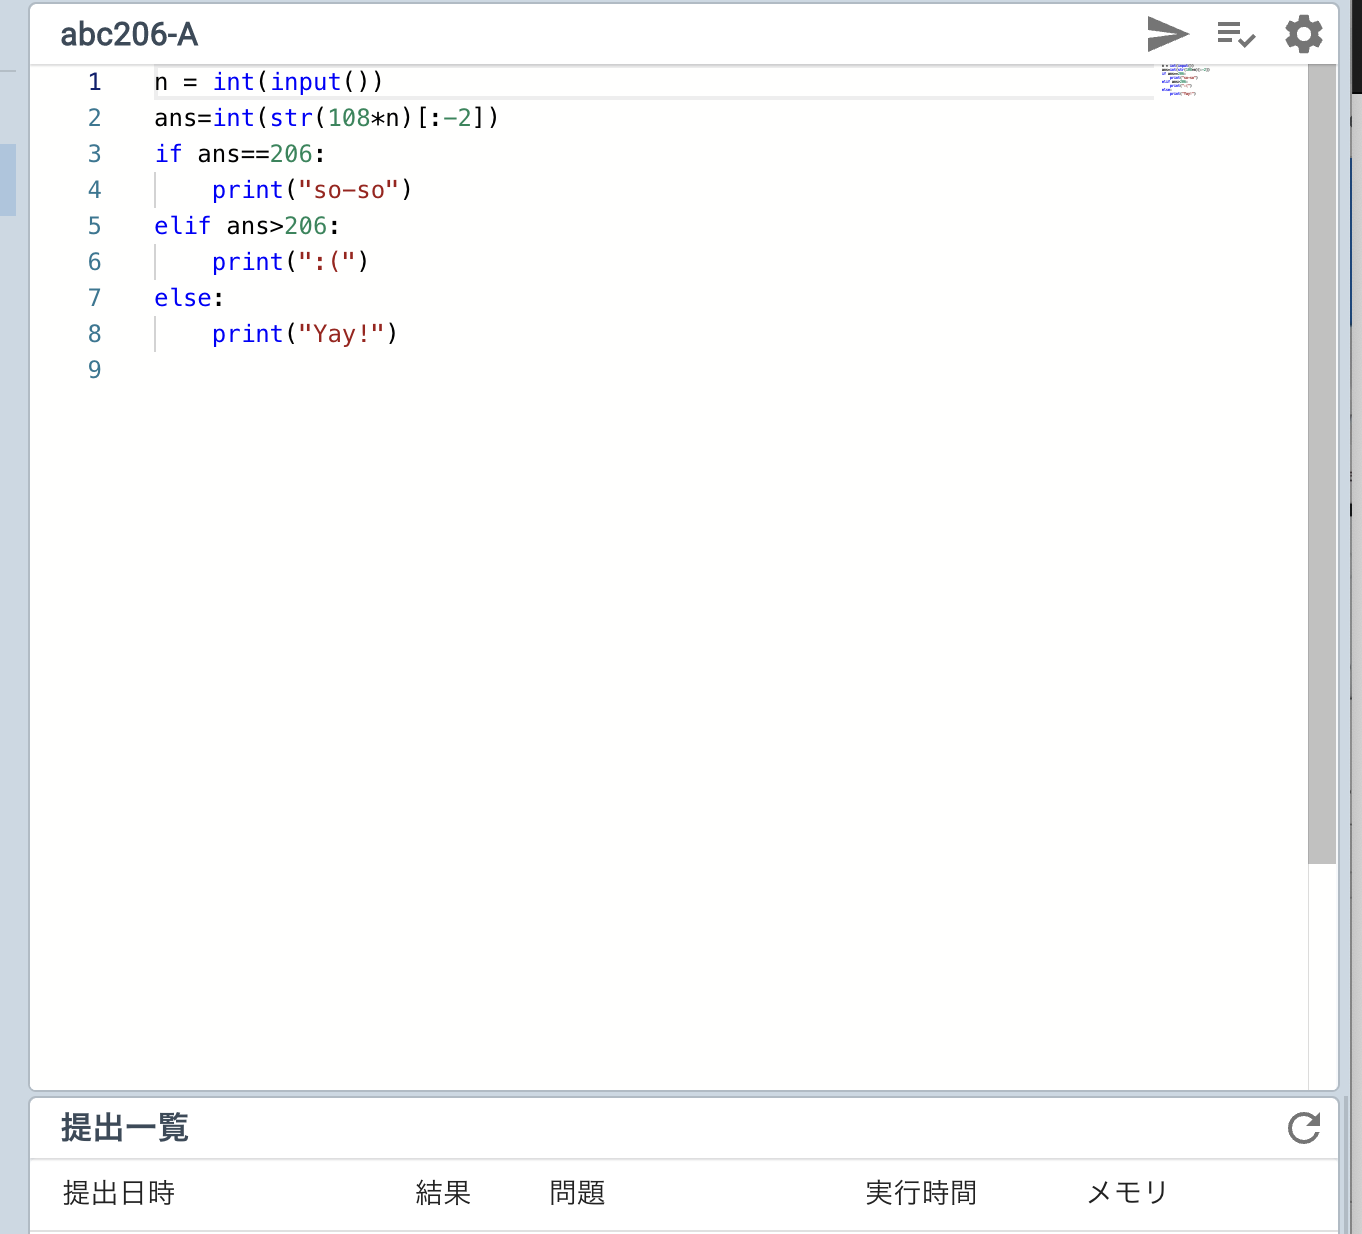This screenshot has width=1362, height=1234.
Task: Click the 問題 column header
Action: tap(577, 1193)
